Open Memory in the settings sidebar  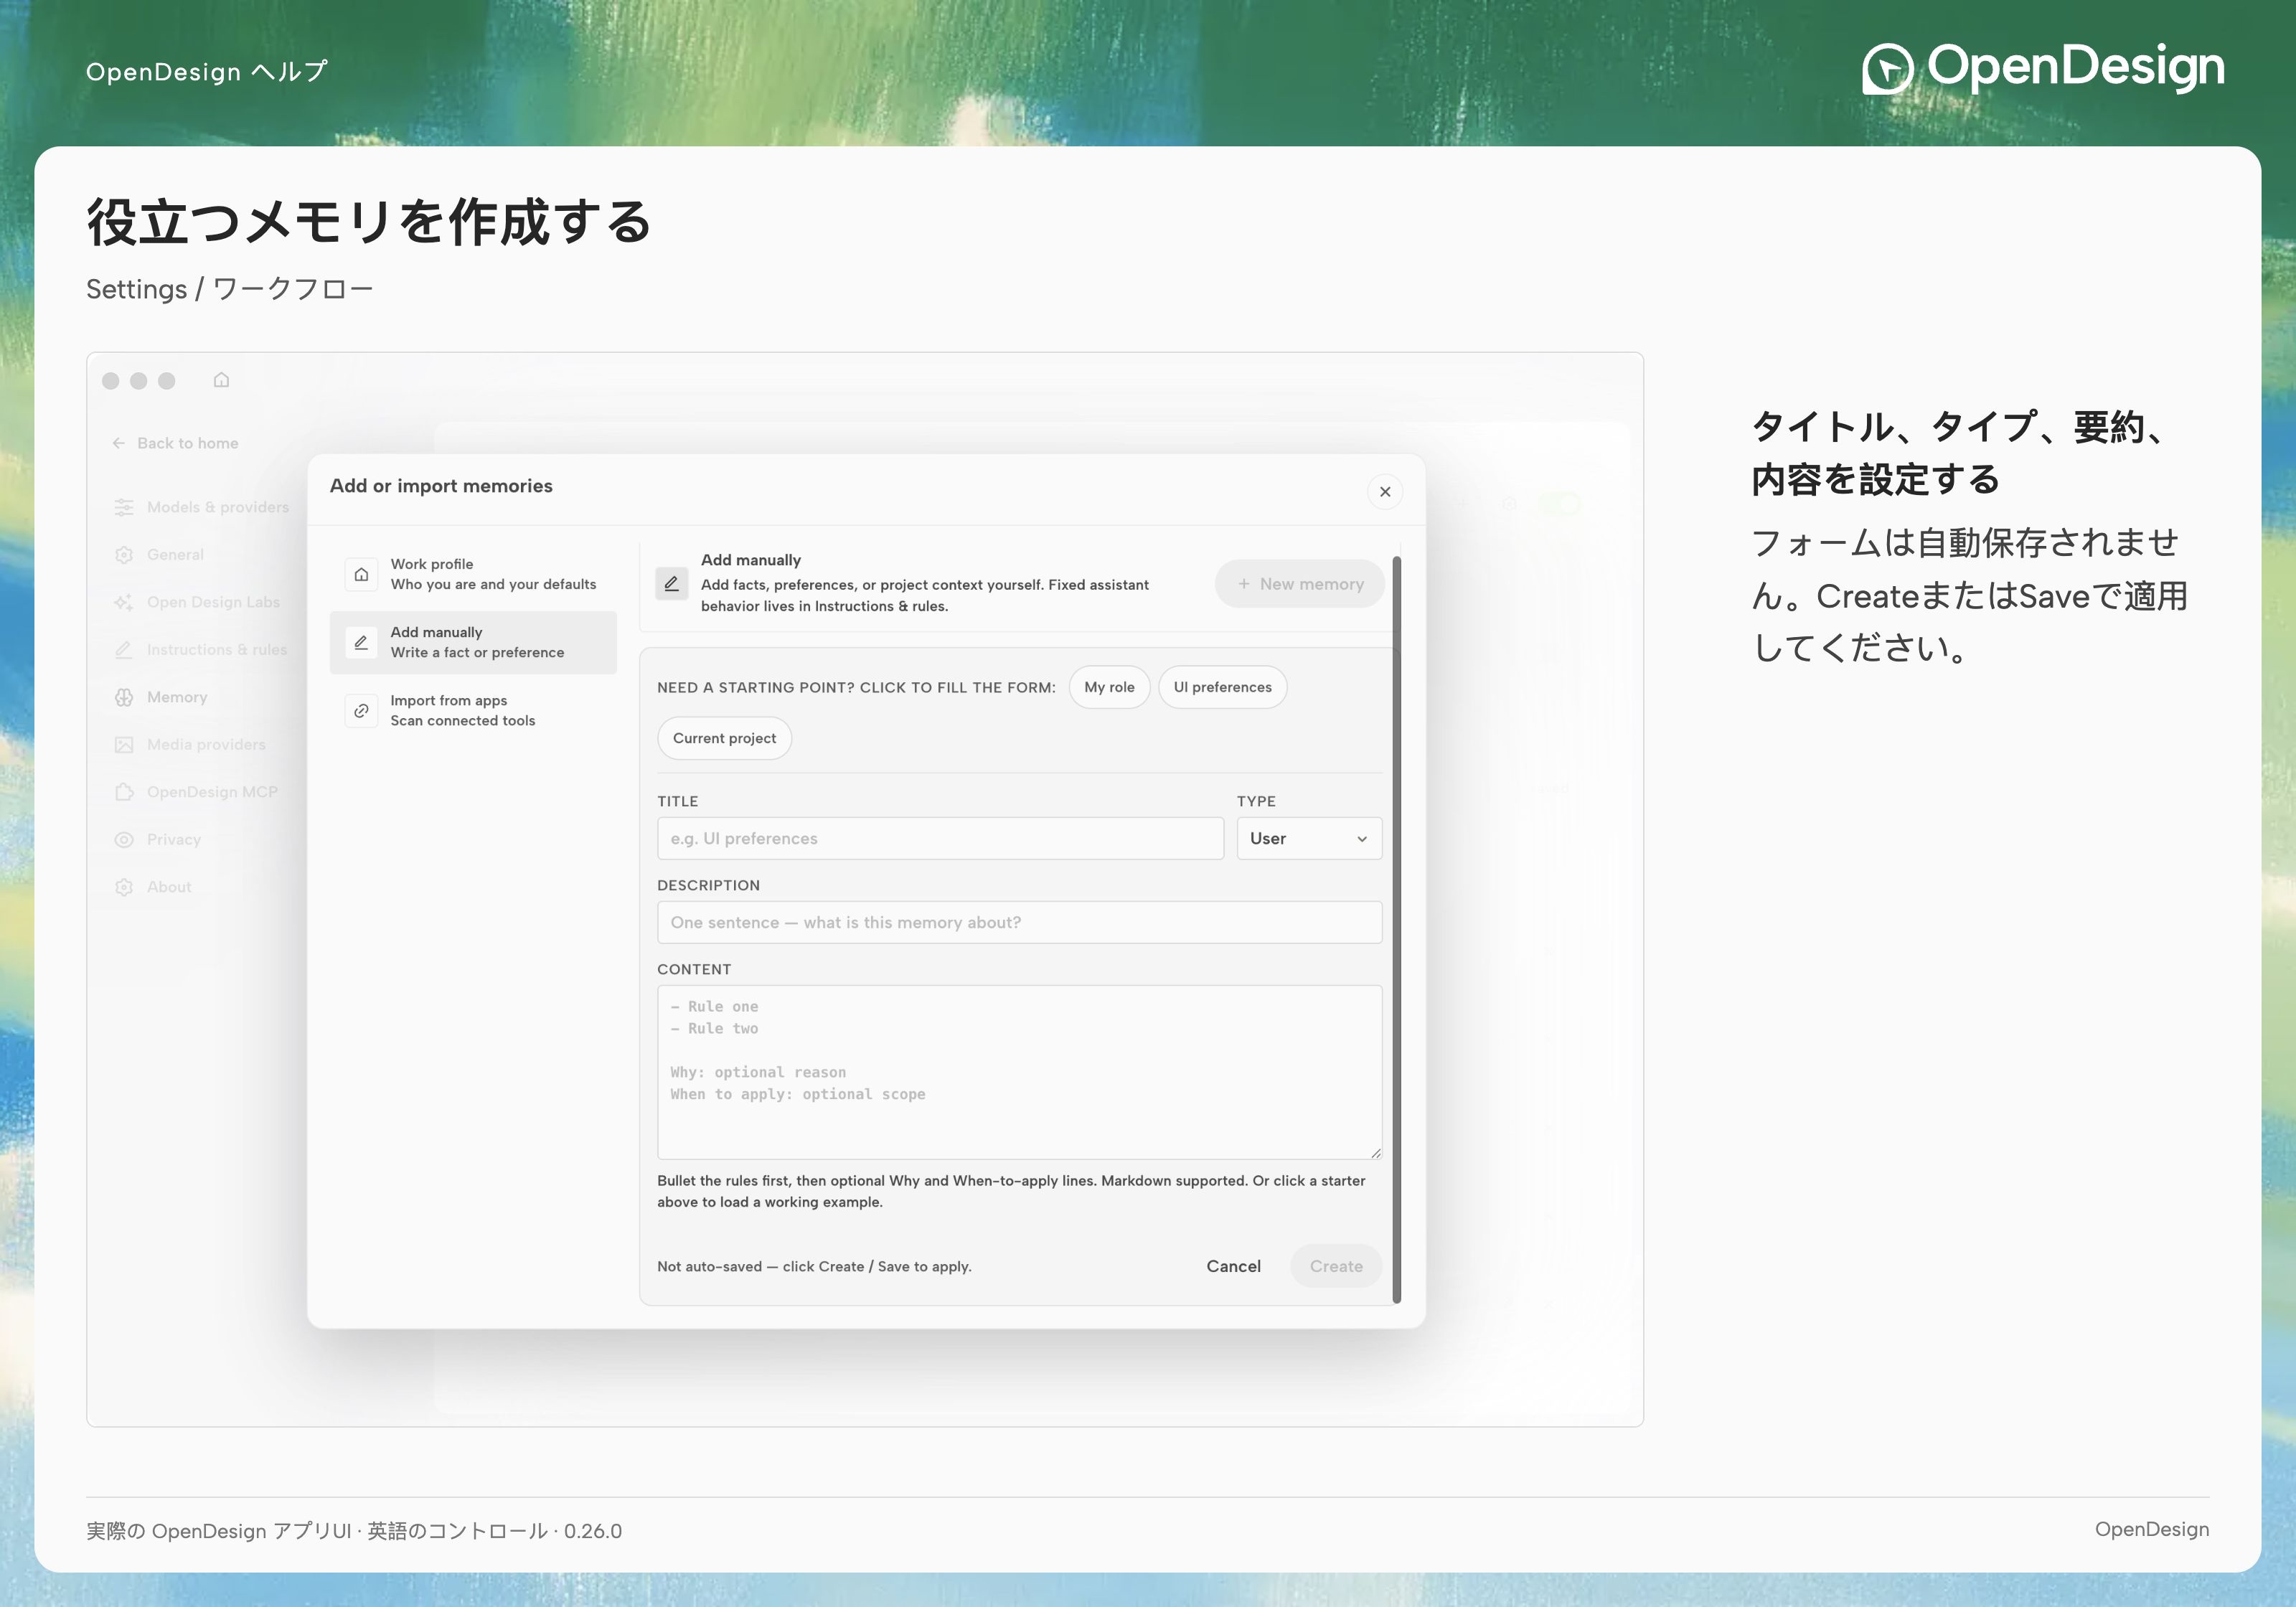[x=177, y=697]
